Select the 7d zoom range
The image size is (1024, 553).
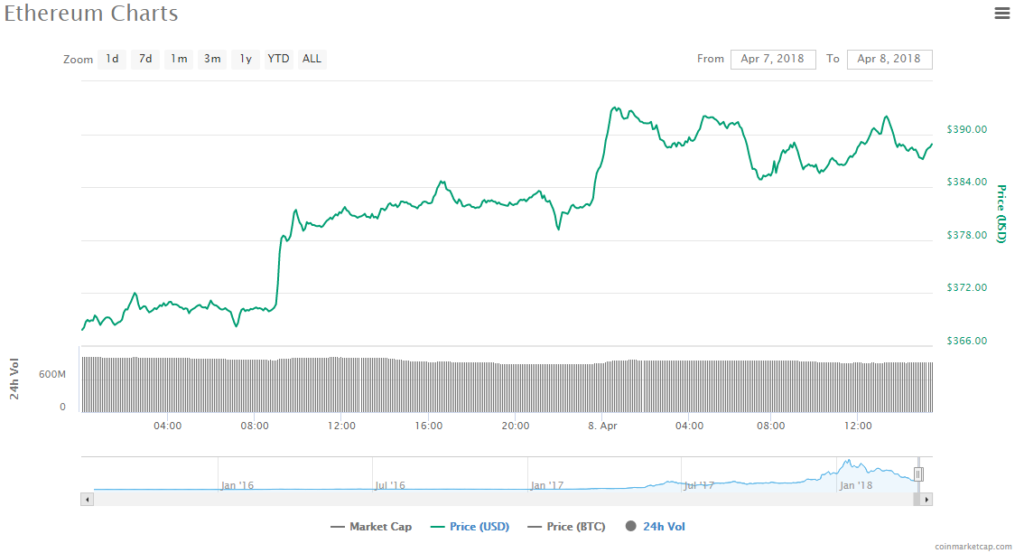[x=145, y=59]
